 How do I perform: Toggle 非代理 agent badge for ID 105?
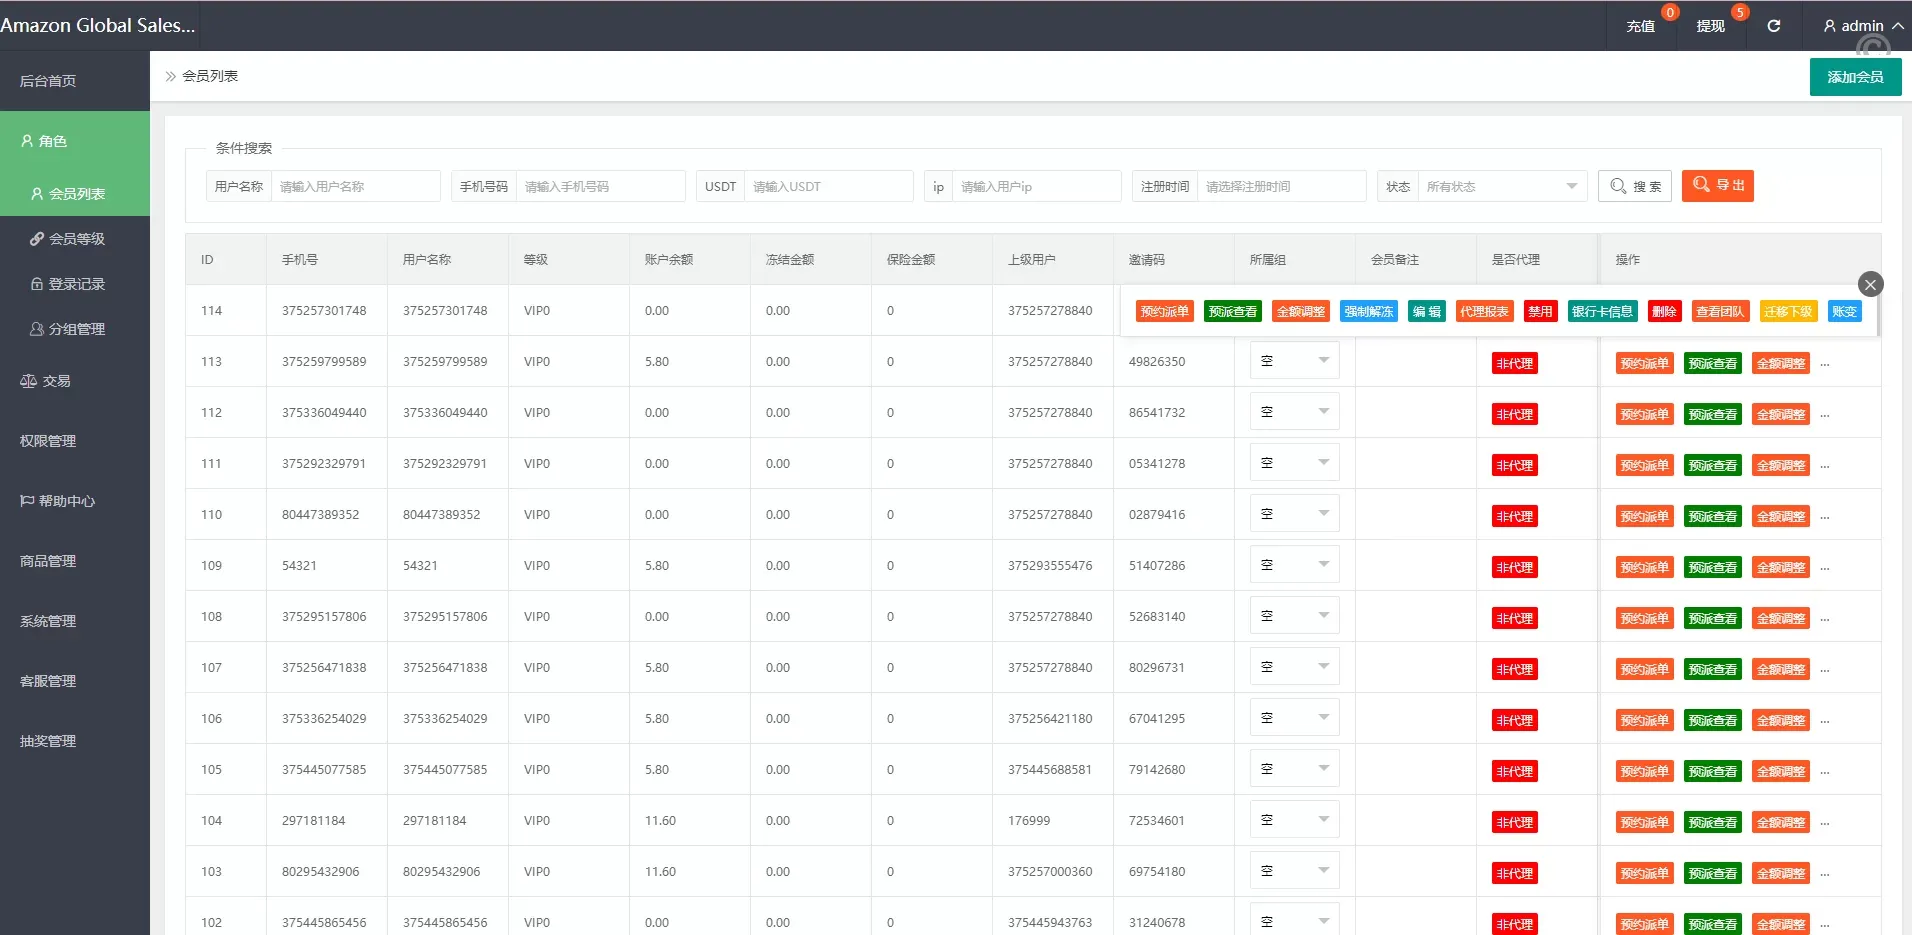[1514, 772]
